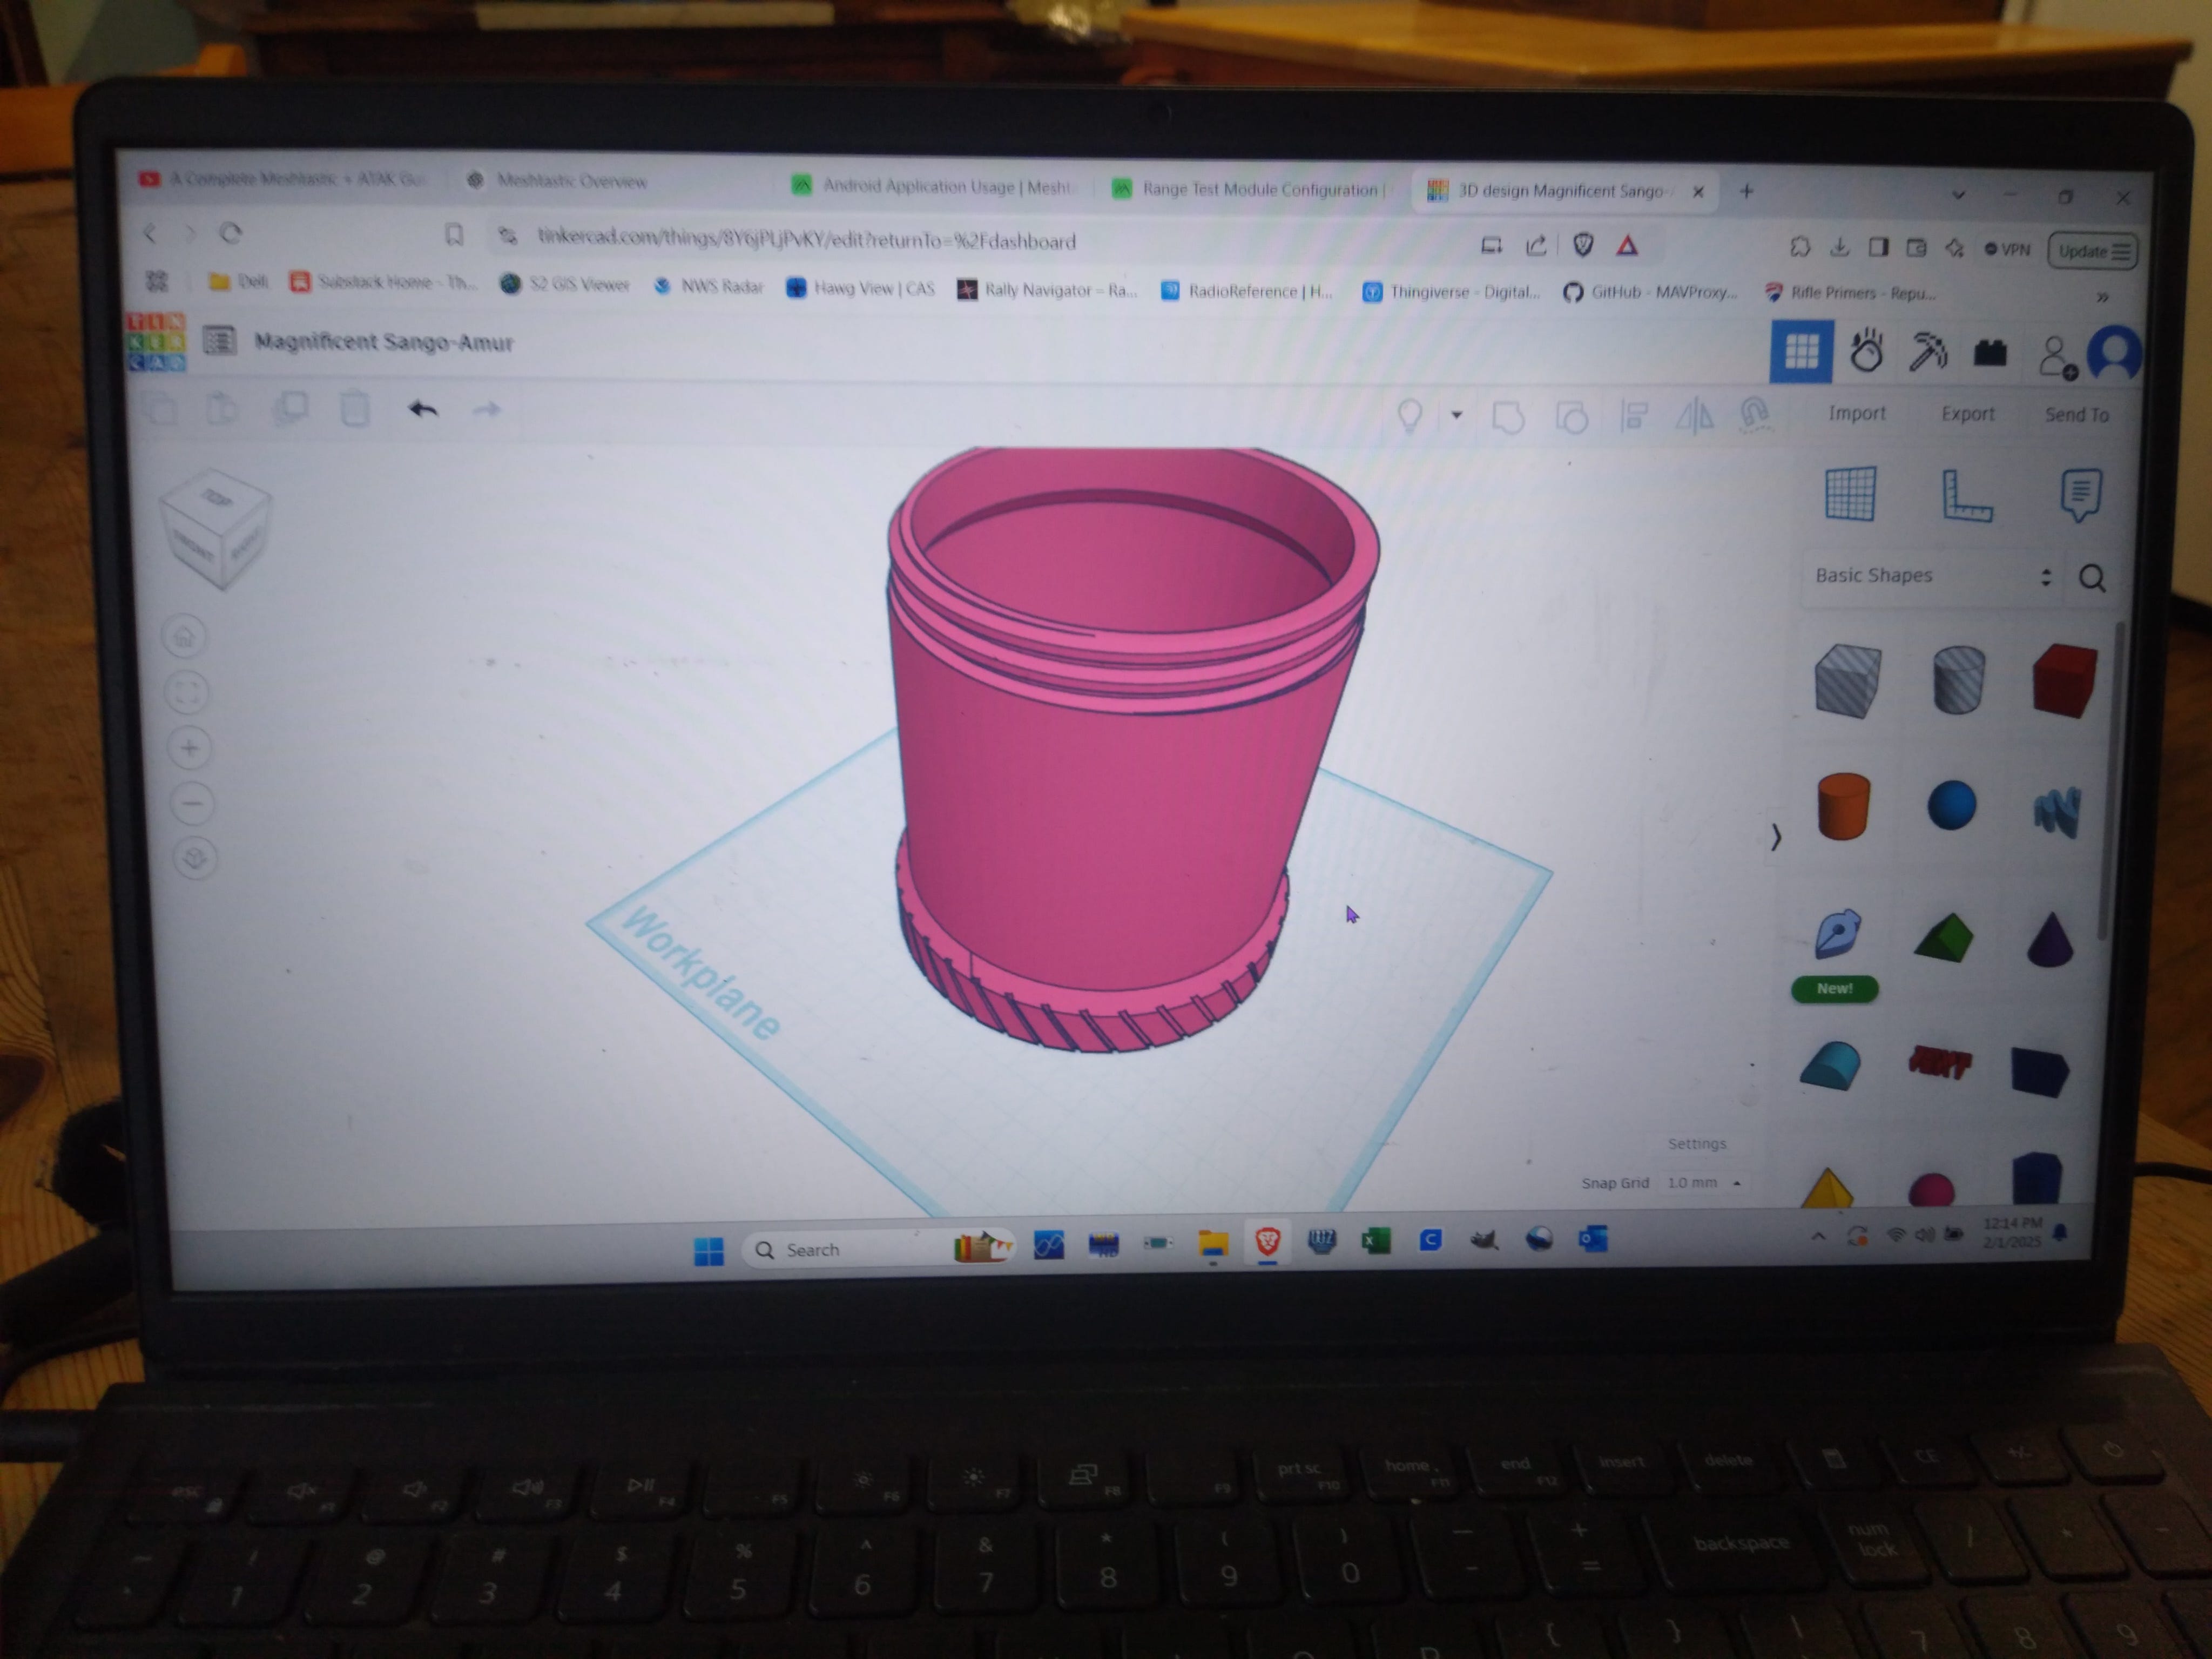
Task: Open the designs list icon beside title
Action: click(x=219, y=341)
